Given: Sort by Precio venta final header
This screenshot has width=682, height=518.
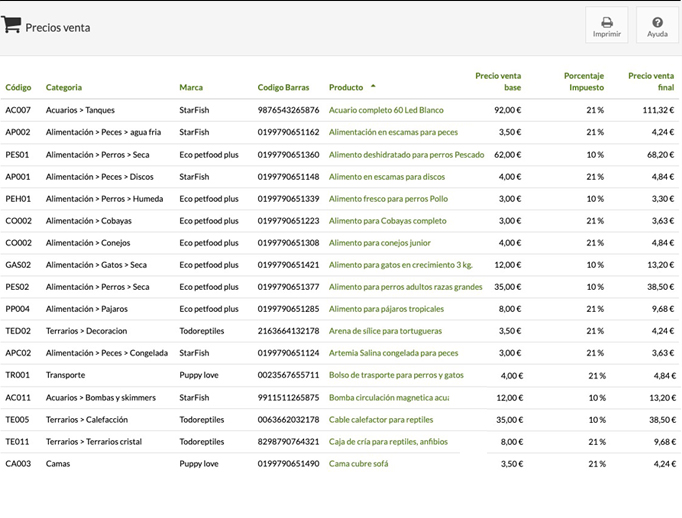Looking at the screenshot, I should pyautogui.click(x=651, y=81).
